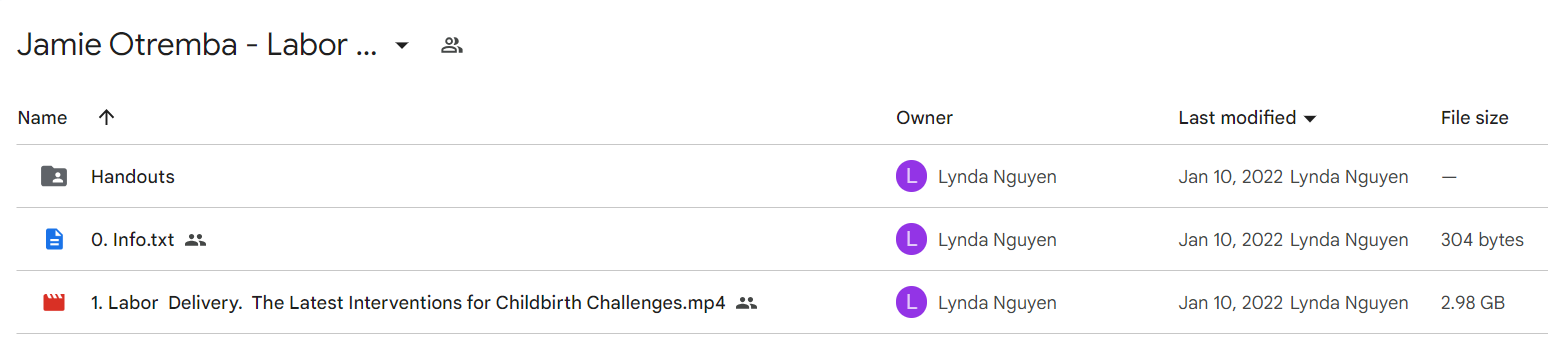Screen dimensions: 1548x363
Task: Click the red video file icon
Action: point(54,302)
